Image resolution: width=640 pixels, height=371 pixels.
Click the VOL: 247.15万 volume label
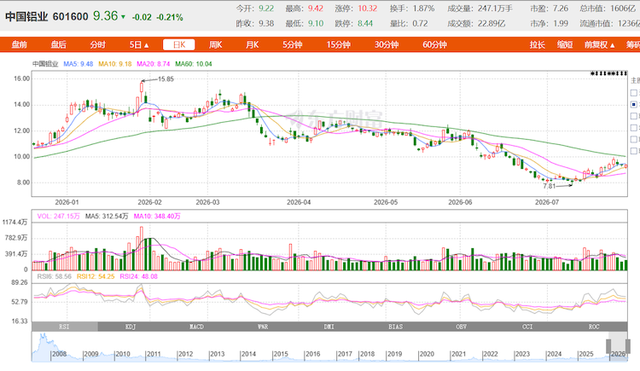58,216
